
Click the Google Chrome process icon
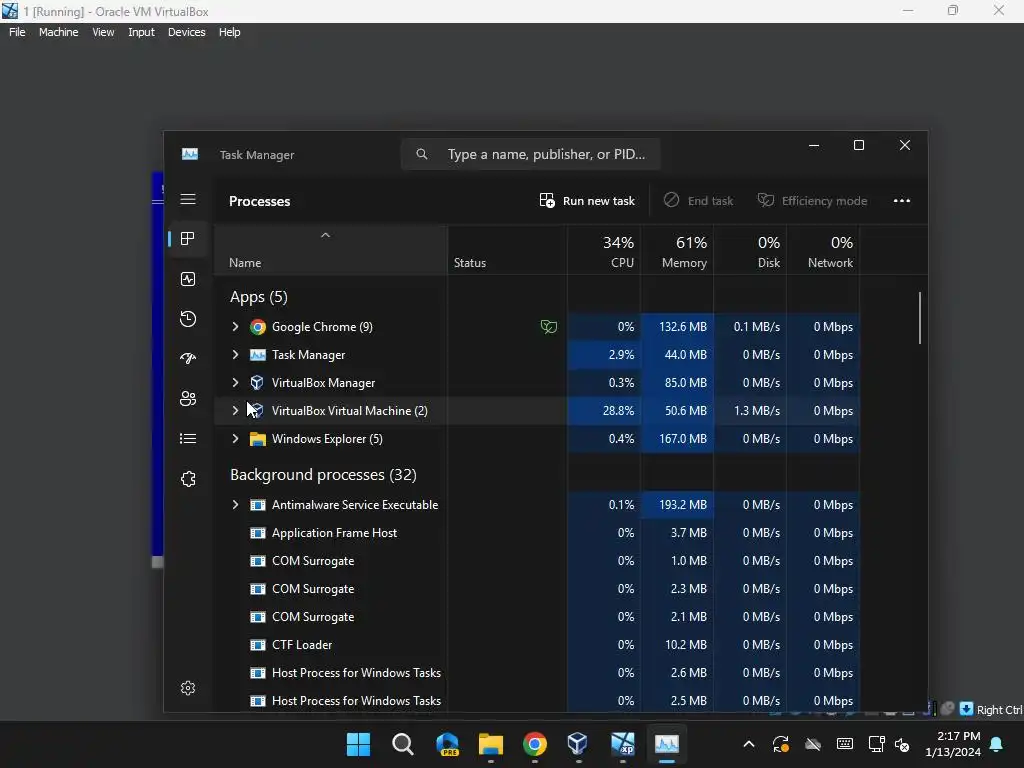[258, 327]
